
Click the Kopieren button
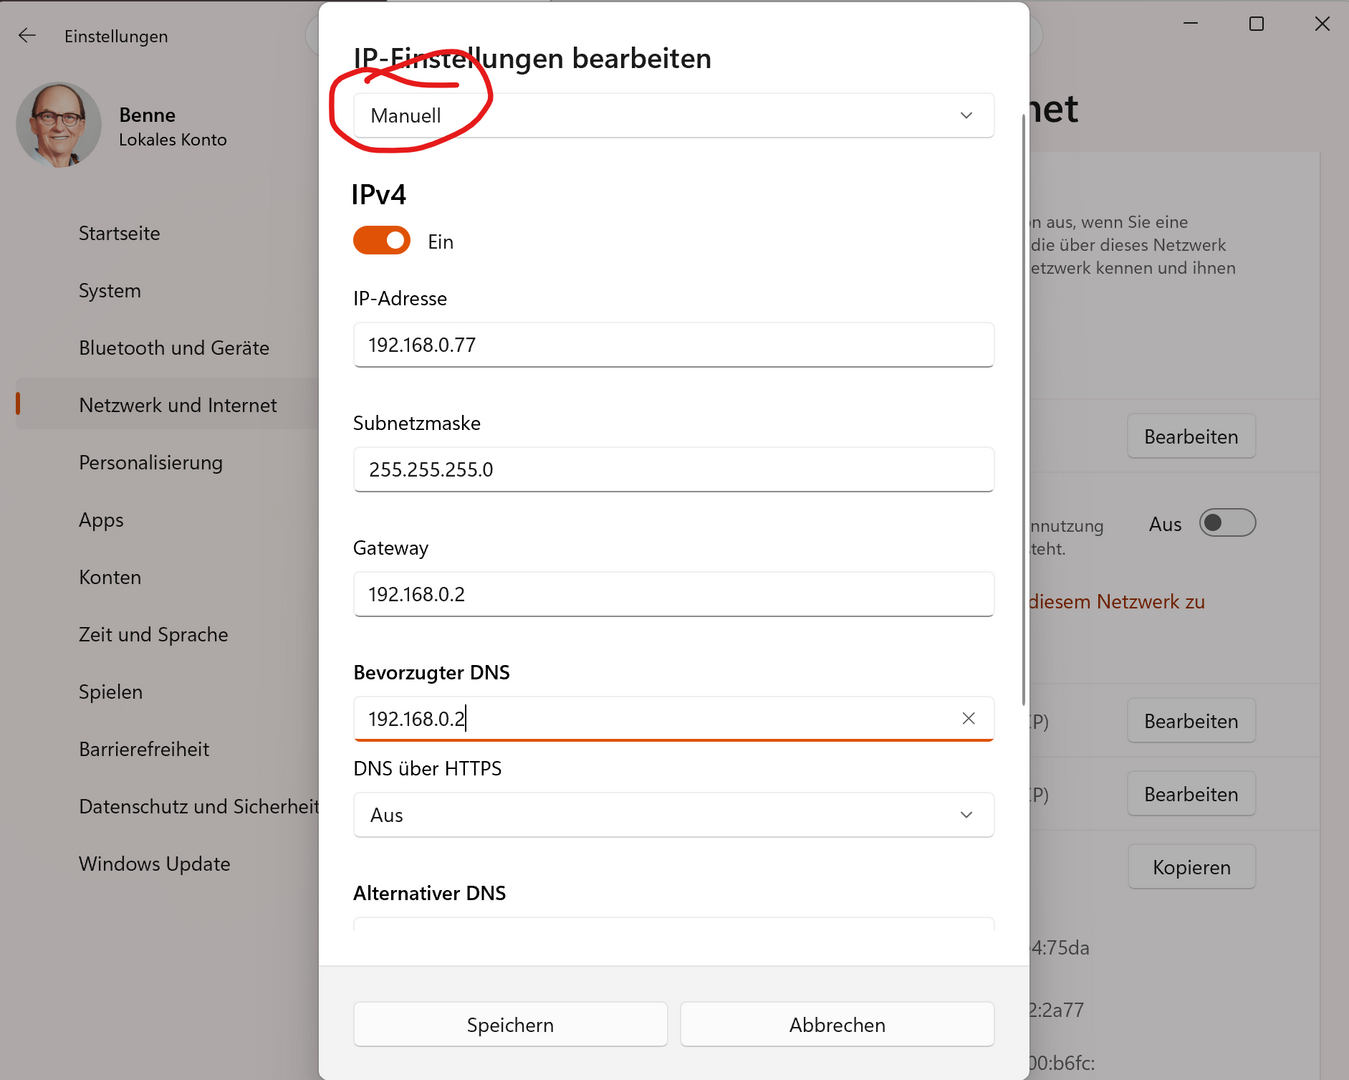1191,867
